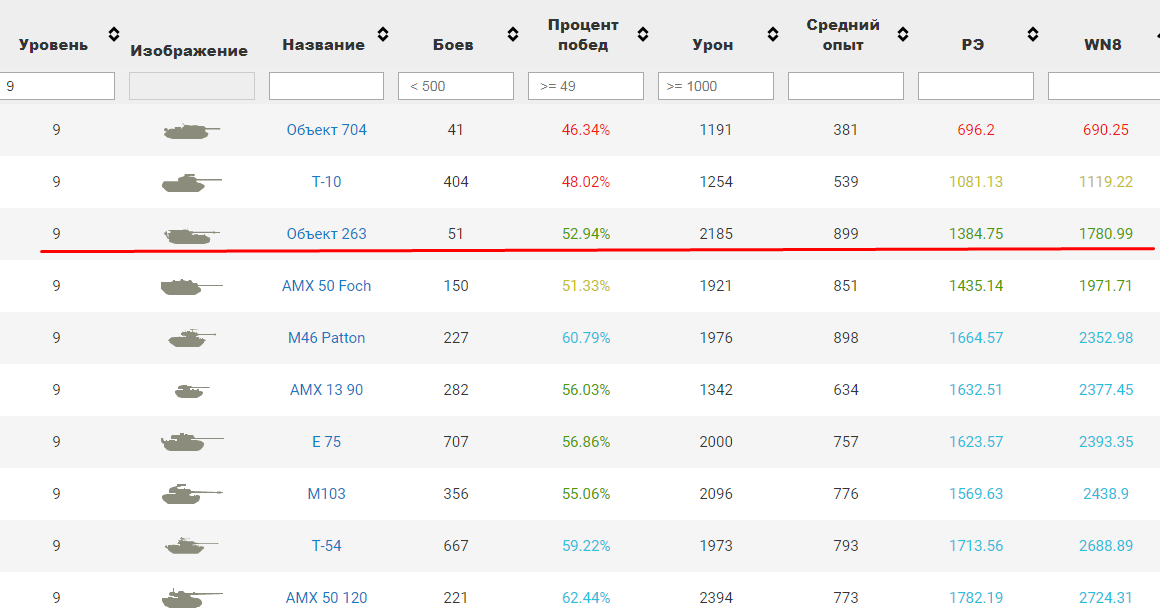This screenshot has height=614, width=1160.
Task: Click the Процент побед filter '>= 49'
Action: pyautogui.click(x=586, y=86)
